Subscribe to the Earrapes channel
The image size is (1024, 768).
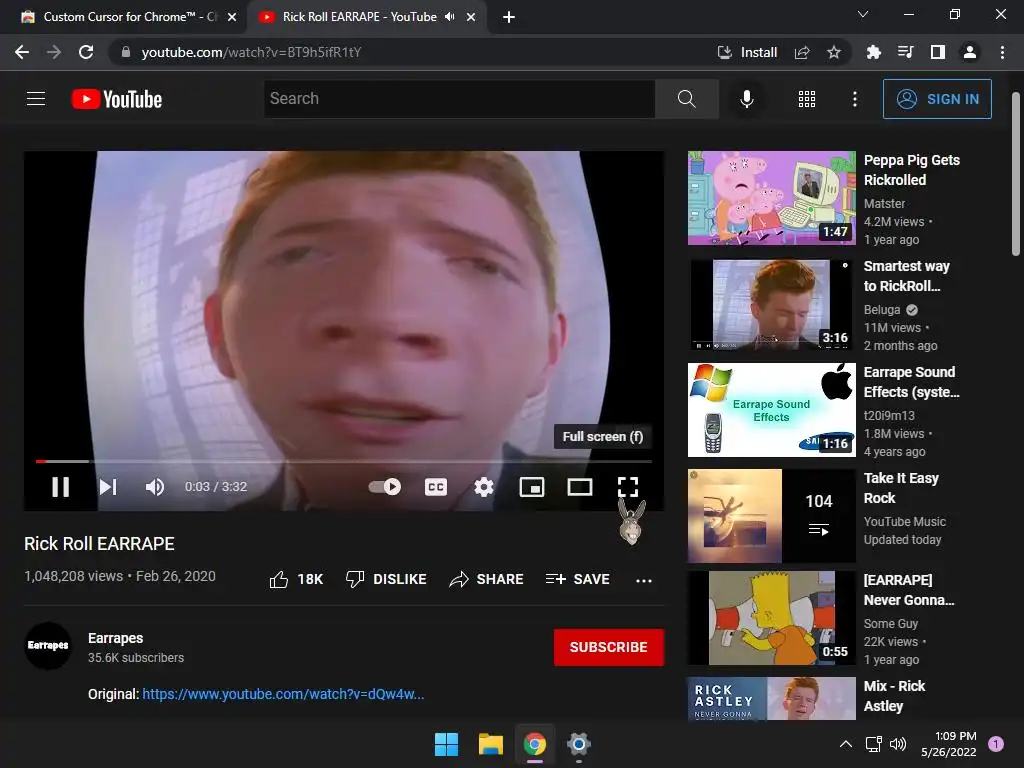pyautogui.click(x=609, y=647)
